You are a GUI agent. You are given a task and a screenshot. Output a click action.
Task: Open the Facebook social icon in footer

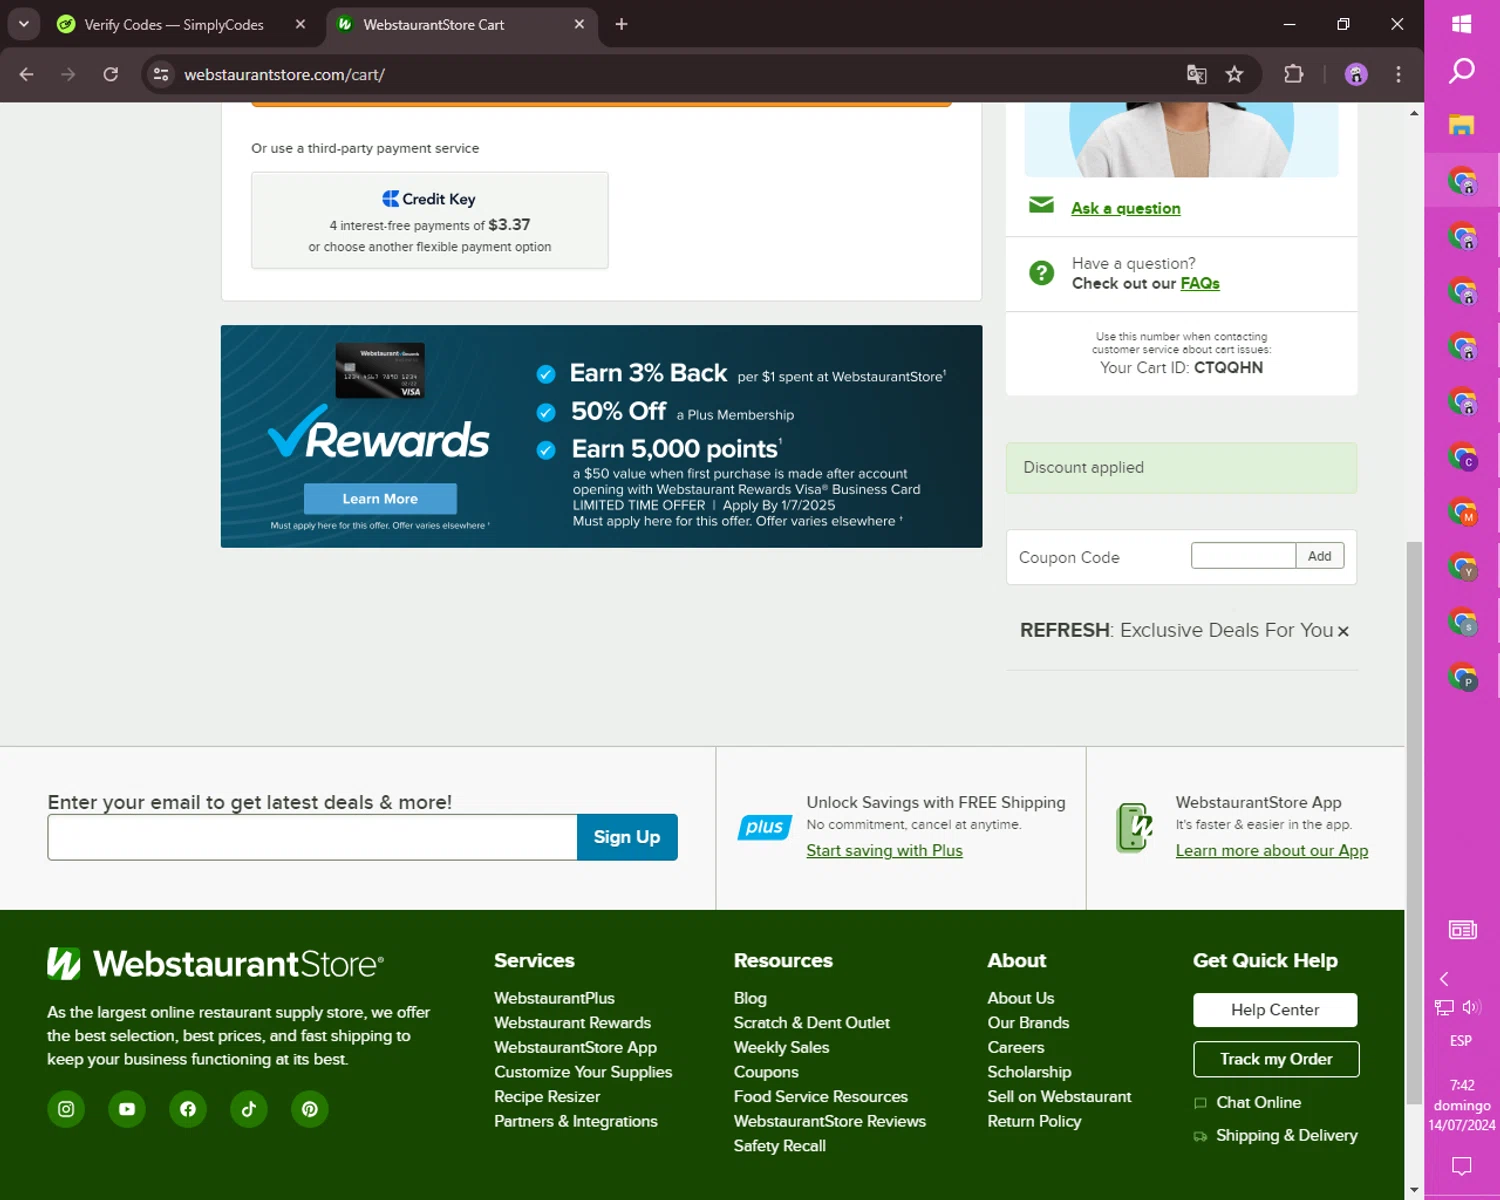pyautogui.click(x=188, y=1109)
